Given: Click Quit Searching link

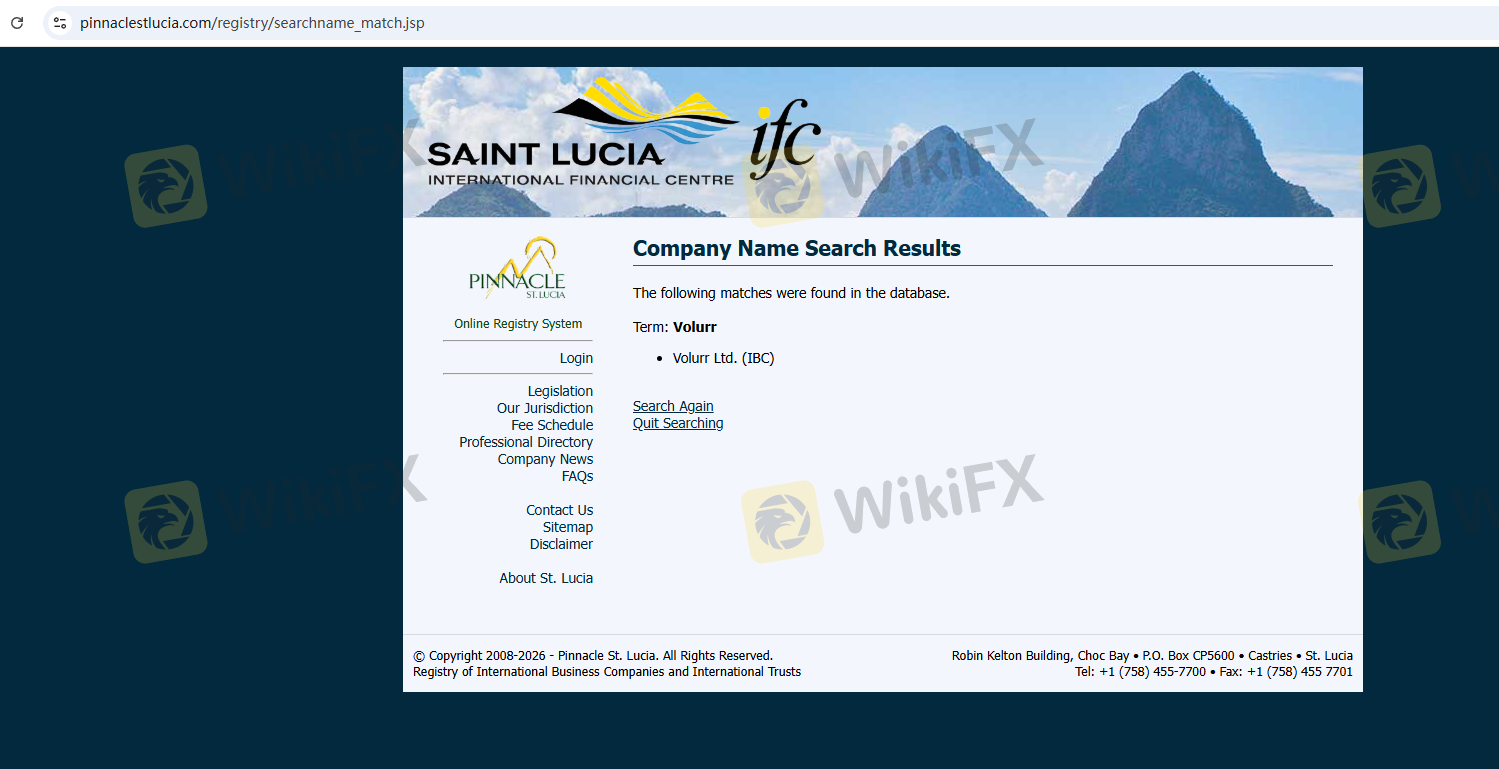Looking at the screenshot, I should coord(678,423).
